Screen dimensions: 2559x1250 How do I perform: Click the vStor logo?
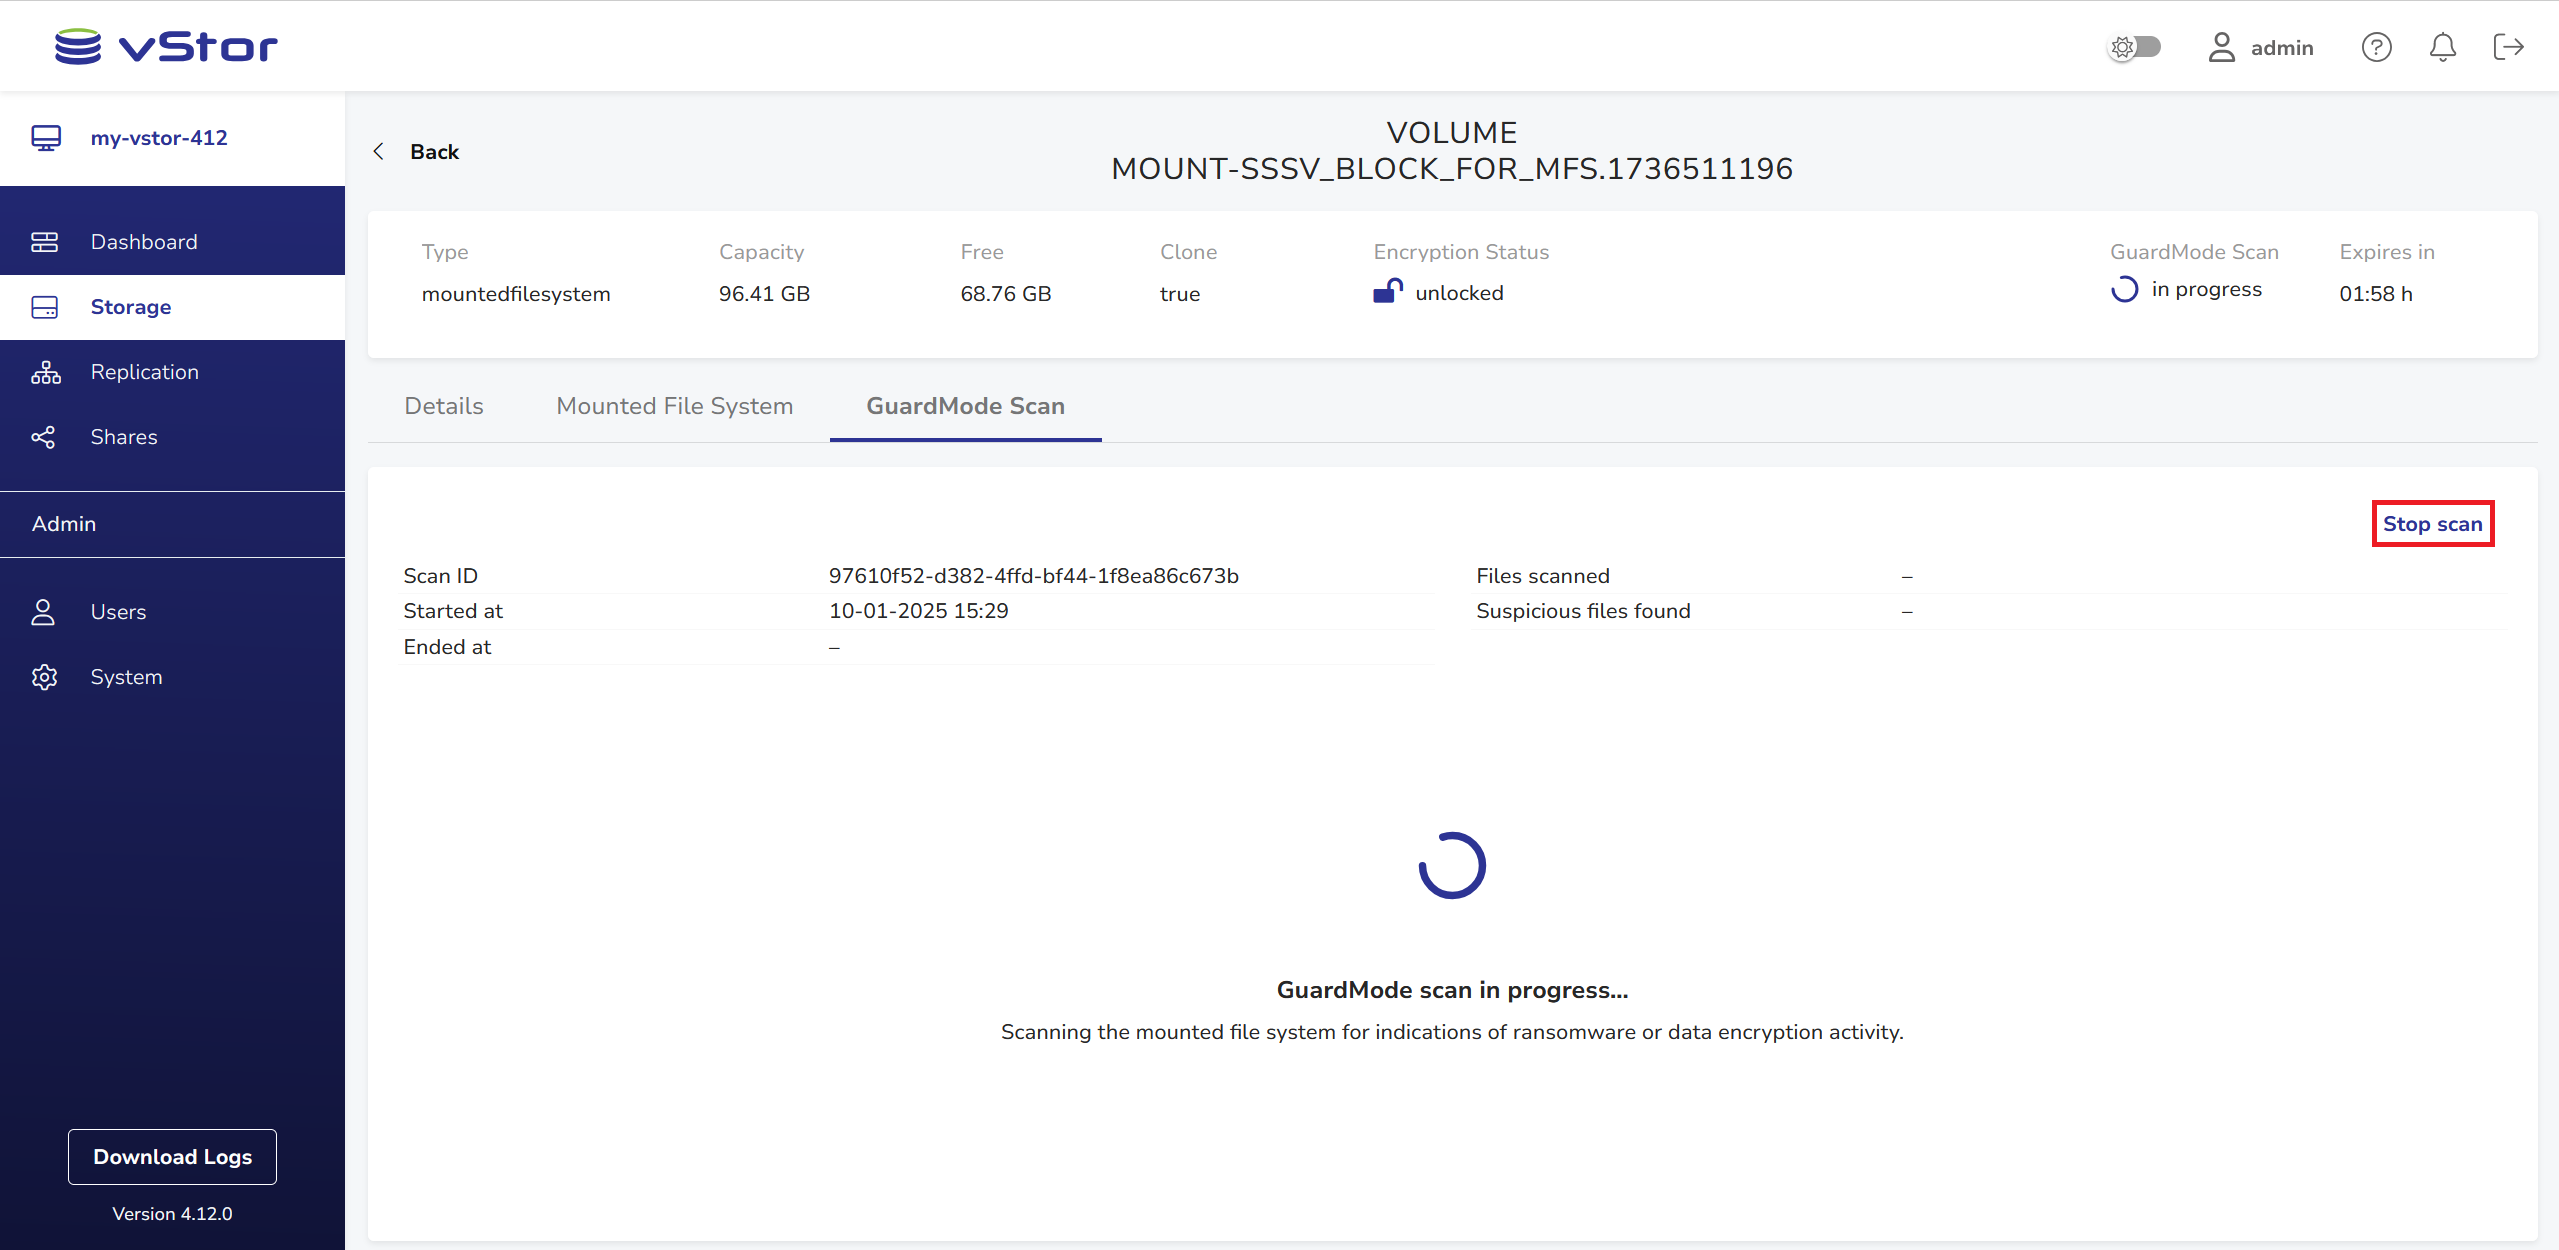(x=166, y=47)
